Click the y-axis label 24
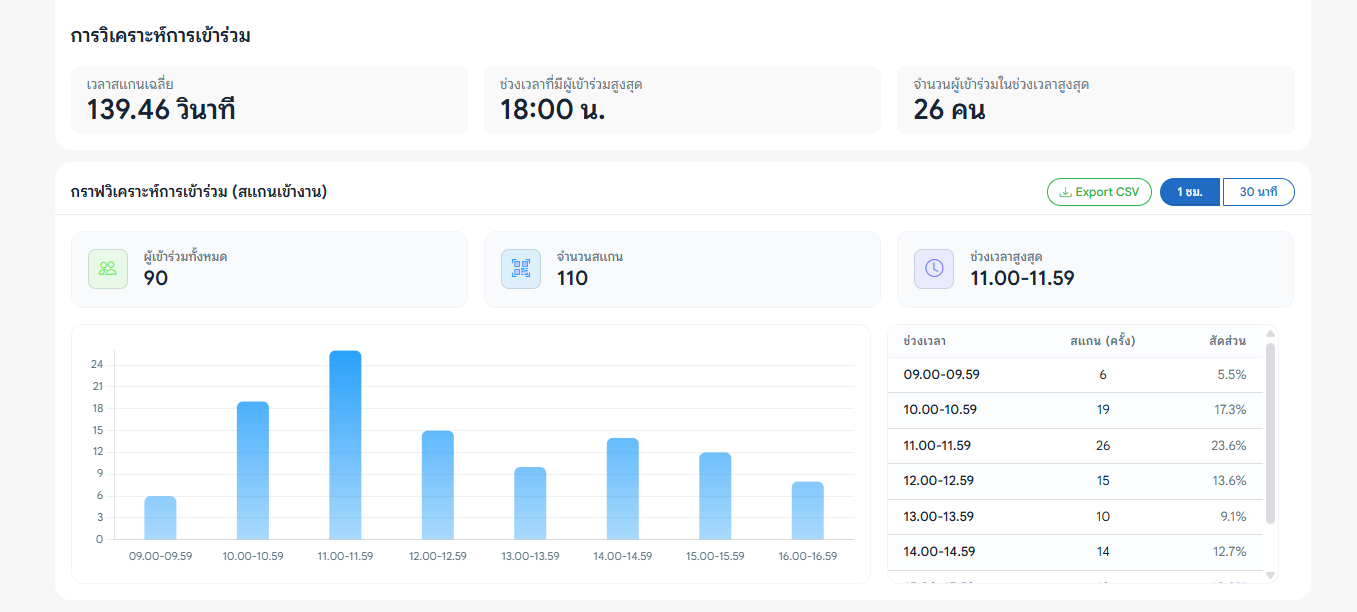 pyautogui.click(x=97, y=365)
